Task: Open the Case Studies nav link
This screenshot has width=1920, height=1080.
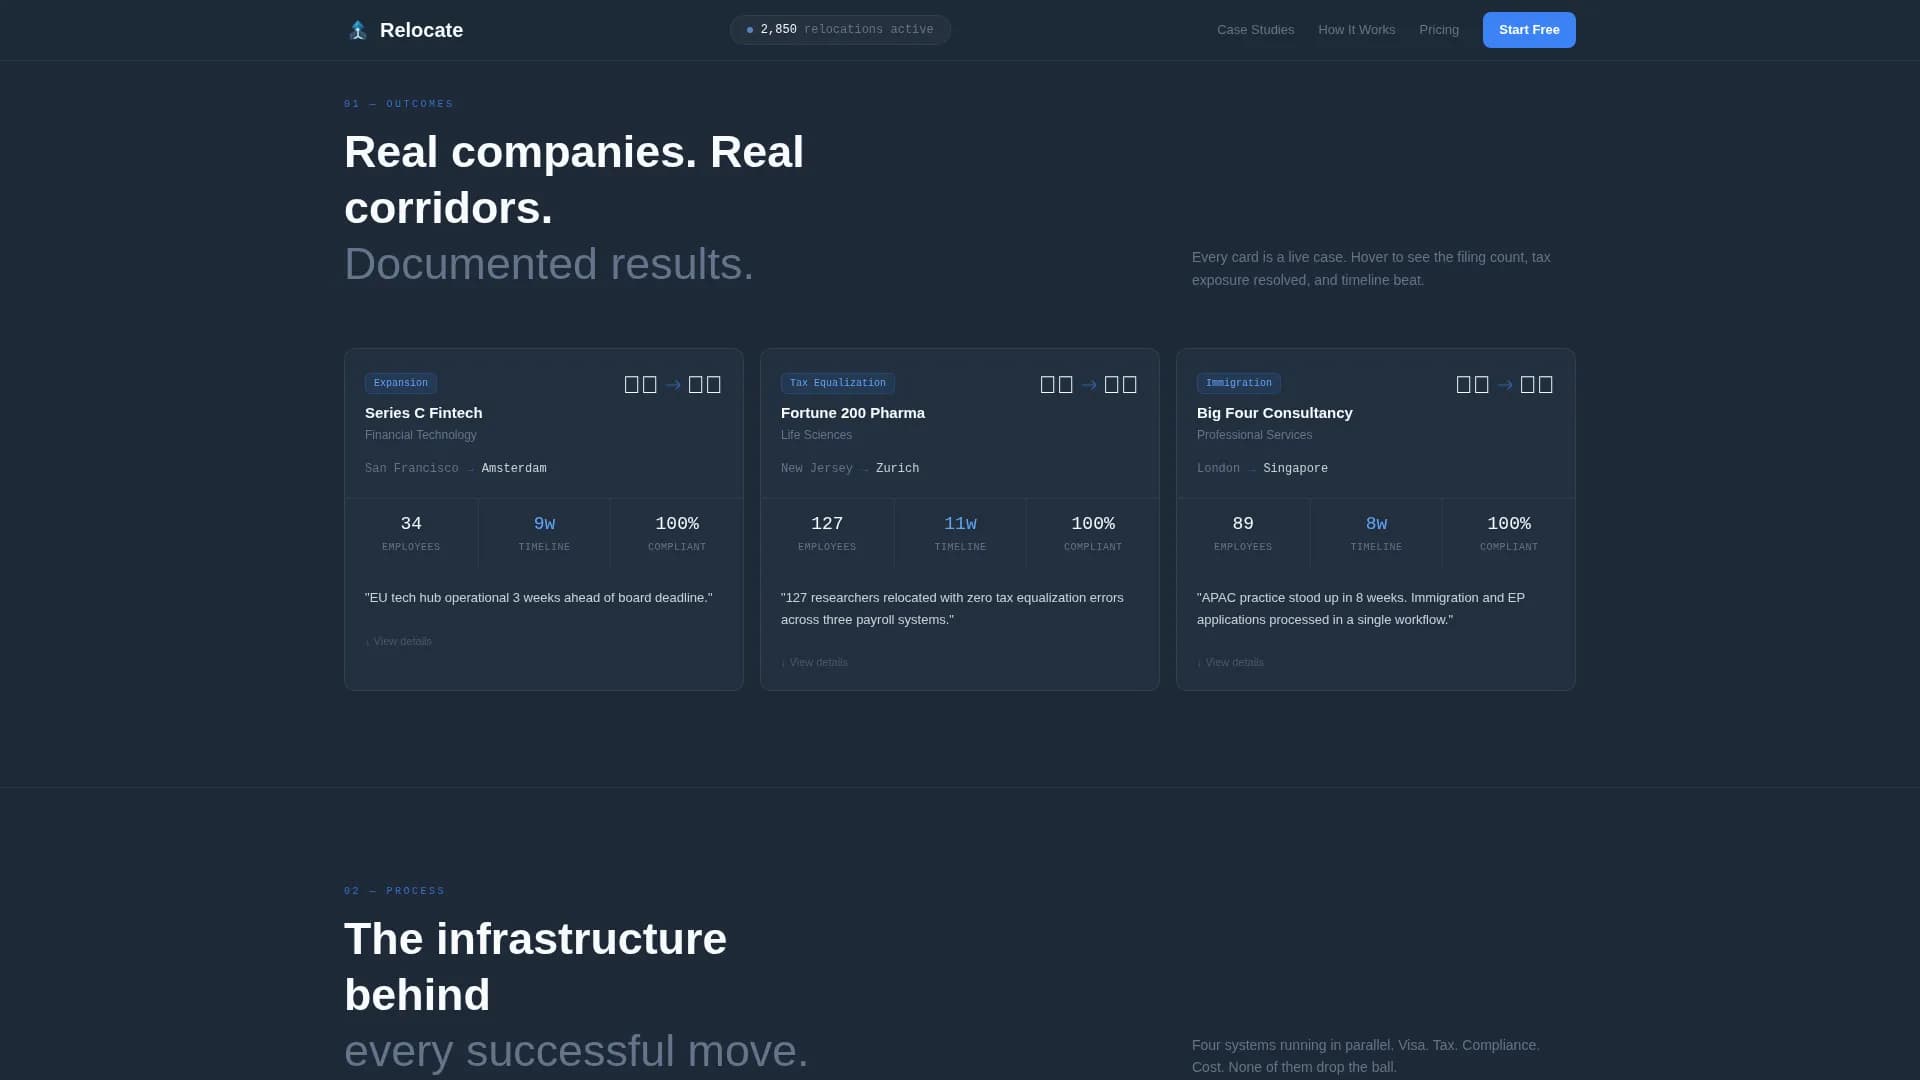Action: (1255, 30)
